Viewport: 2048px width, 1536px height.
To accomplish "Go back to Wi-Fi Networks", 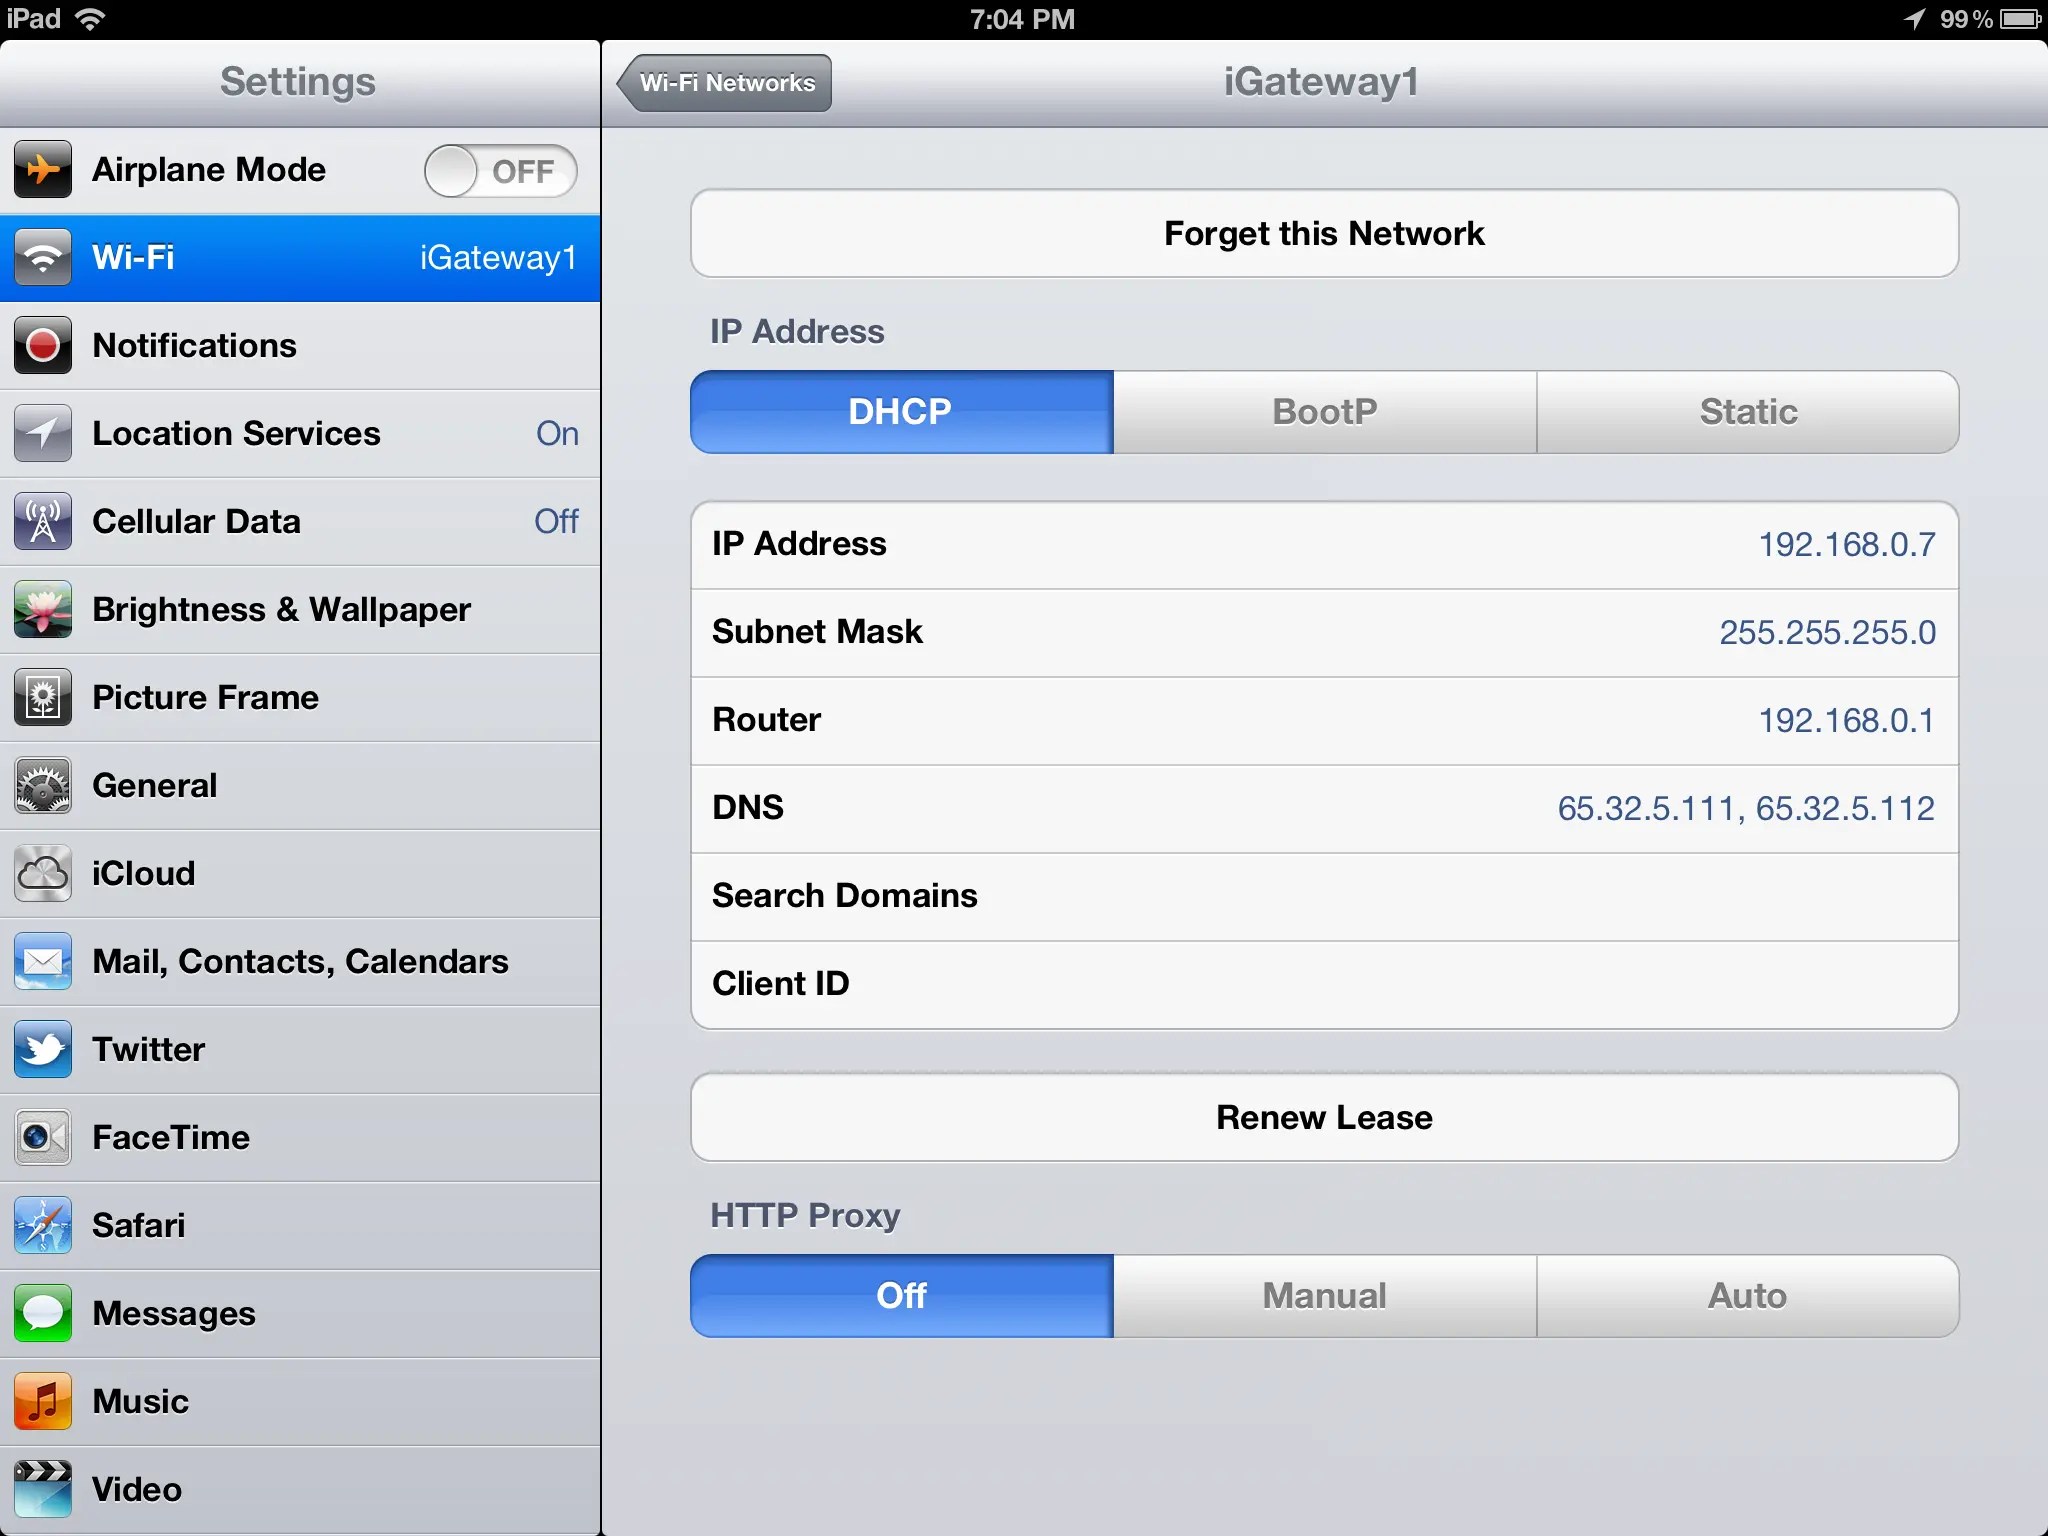I will pos(726,83).
